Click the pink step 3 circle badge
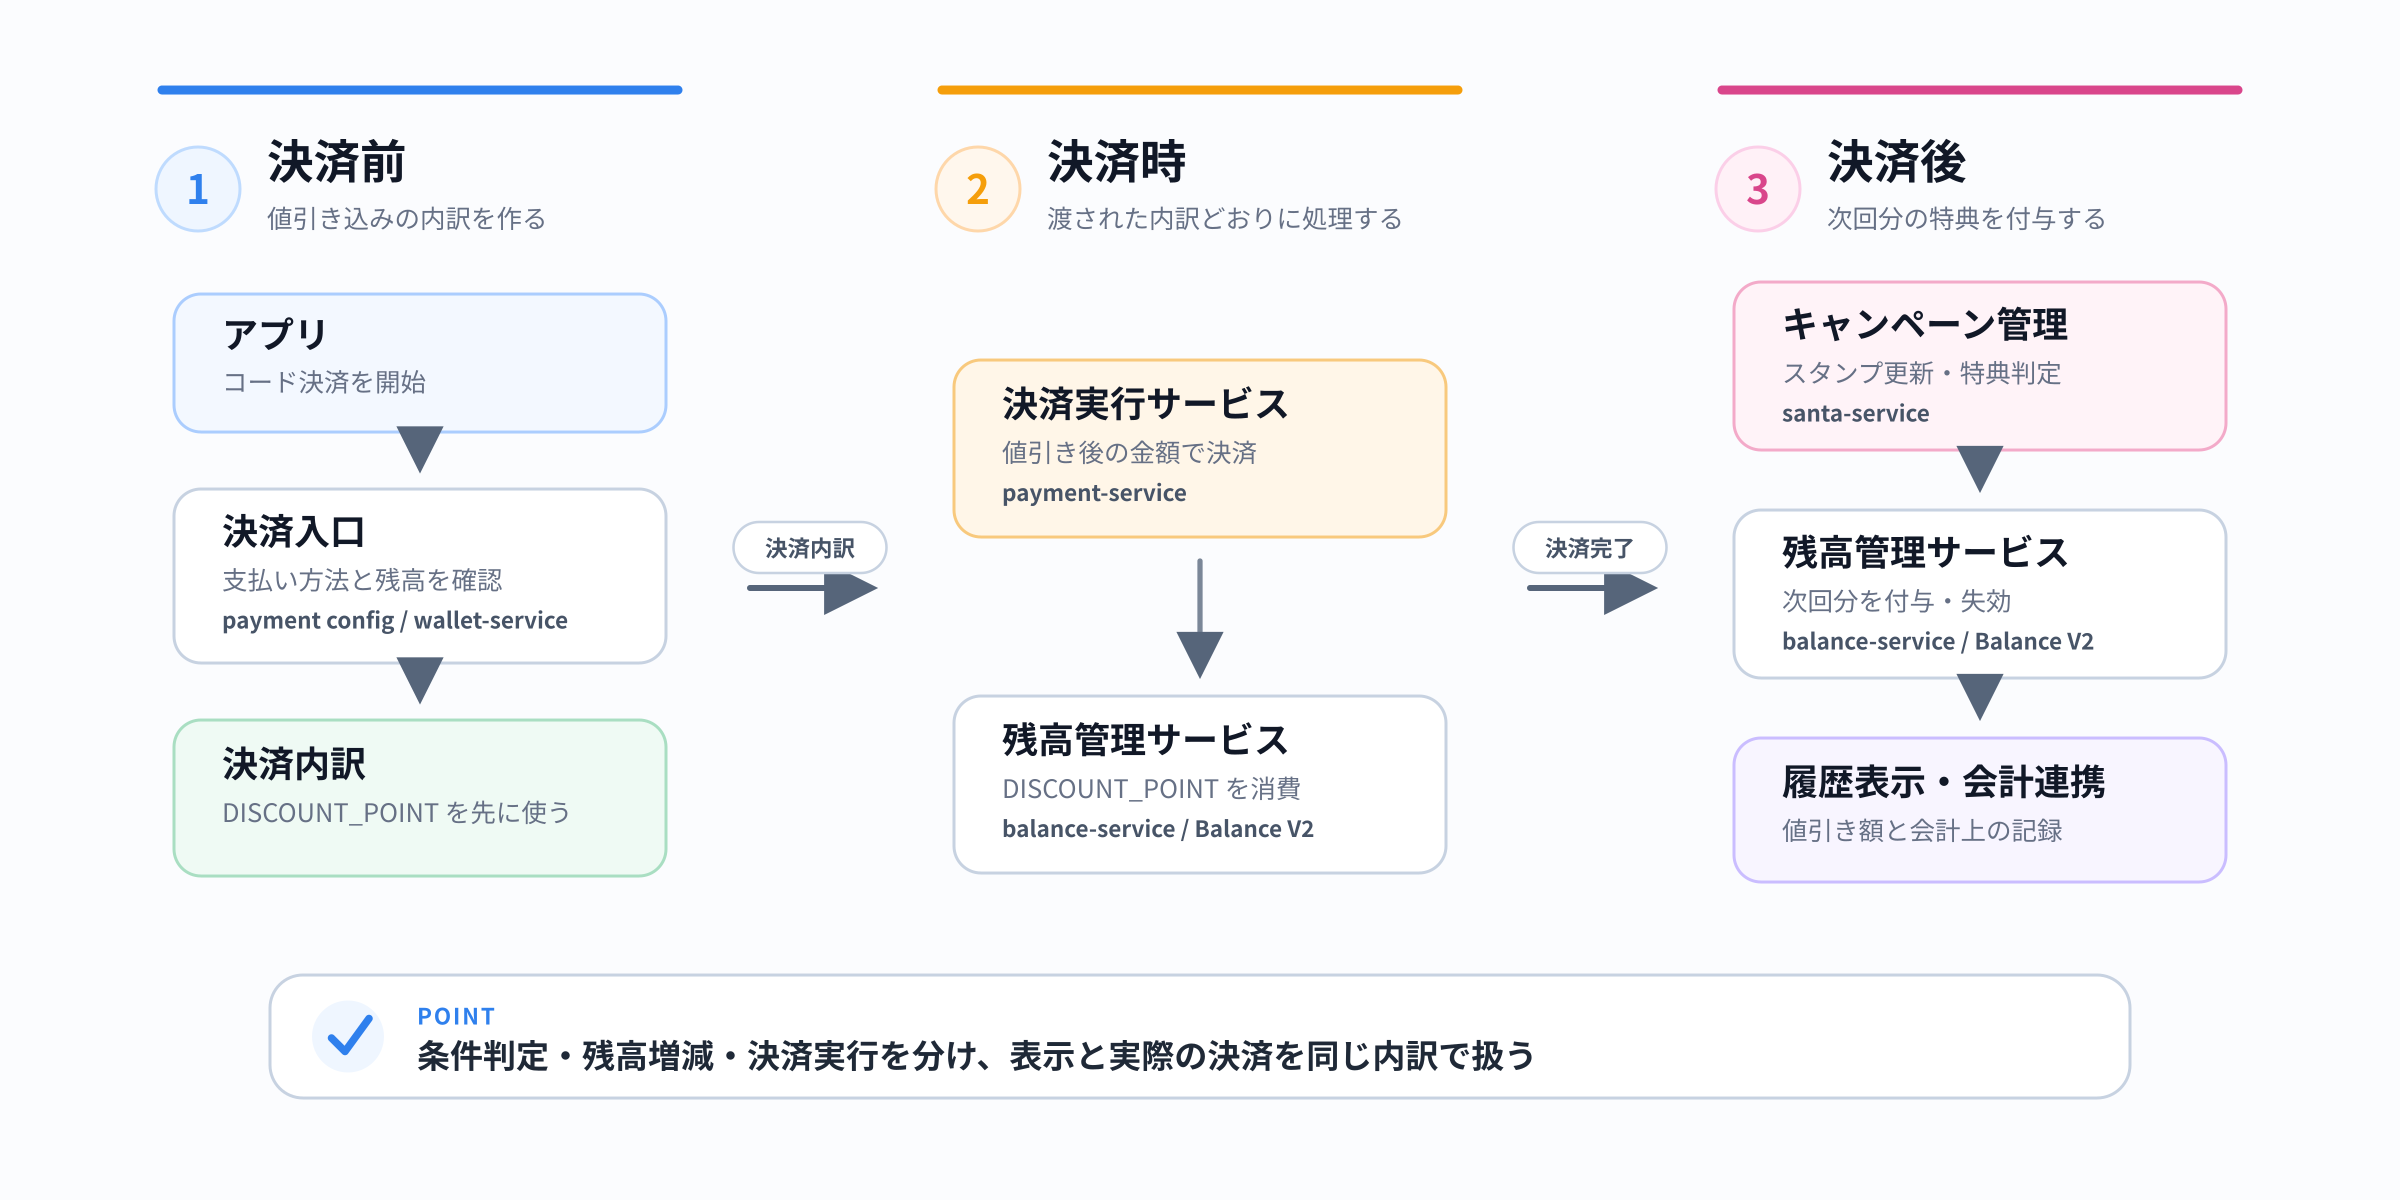Image resolution: width=2400 pixels, height=1200 pixels. (1758, 189)
